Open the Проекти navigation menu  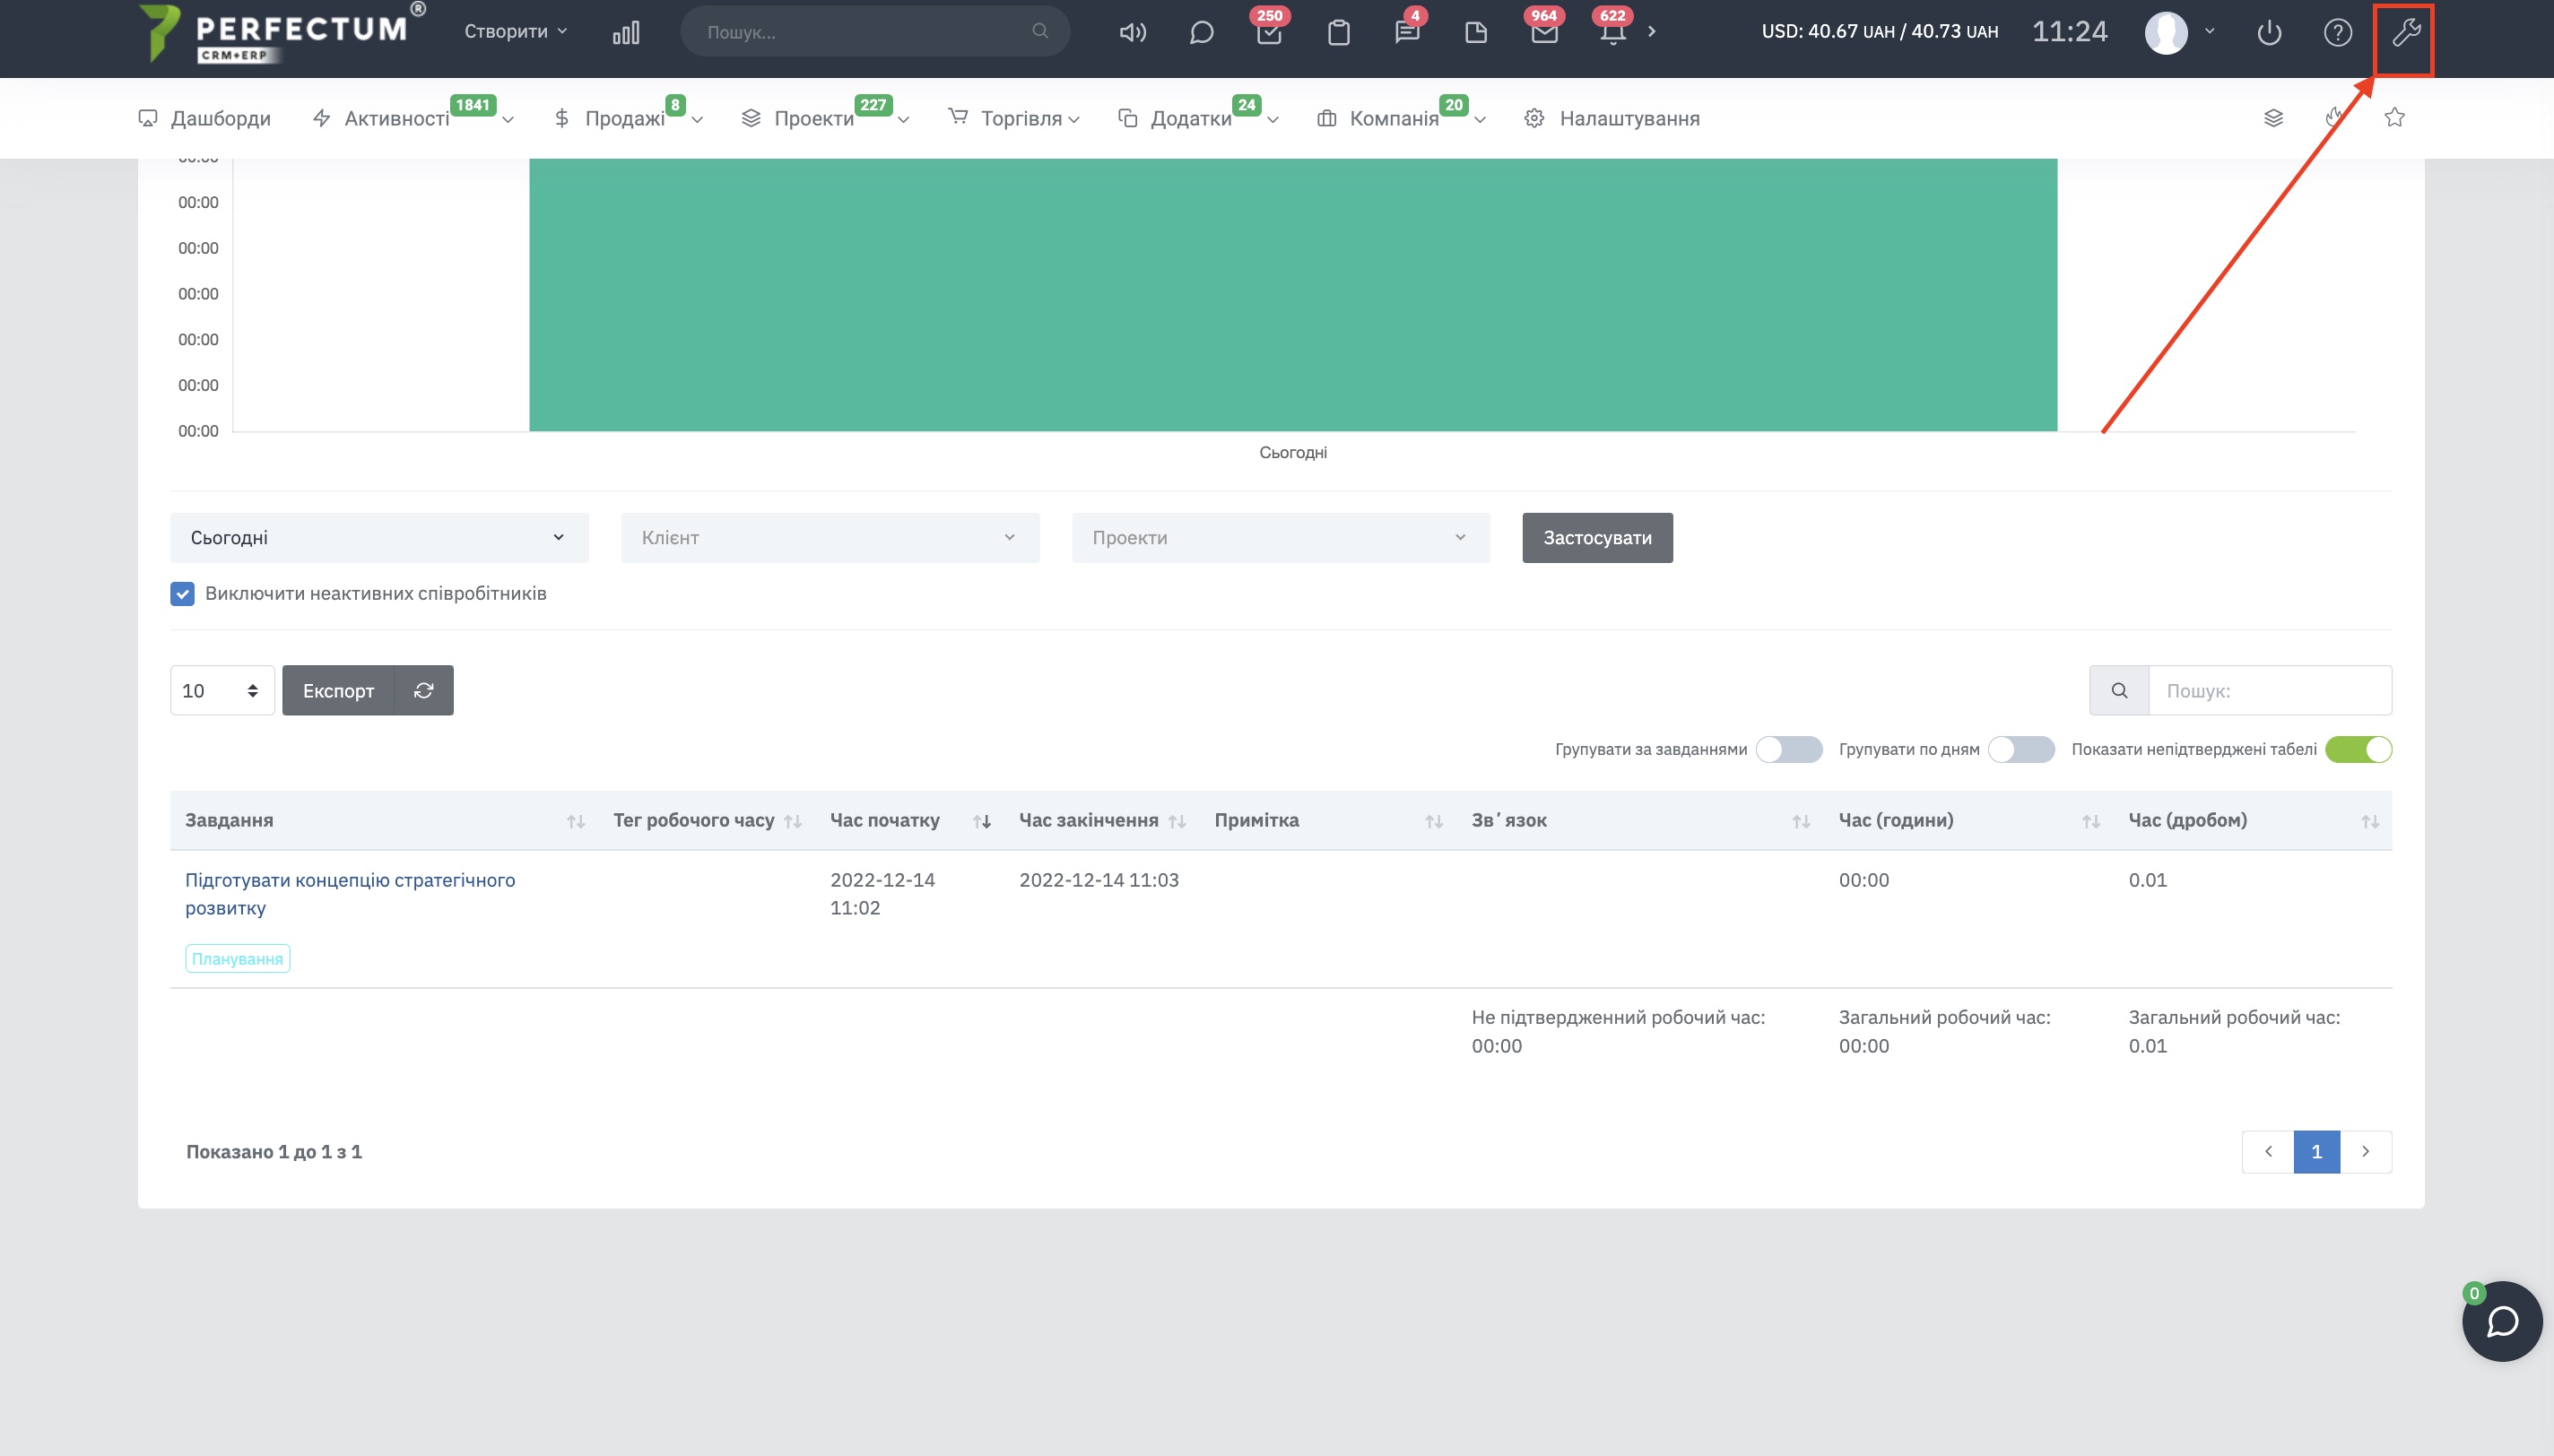pos(814,119)
